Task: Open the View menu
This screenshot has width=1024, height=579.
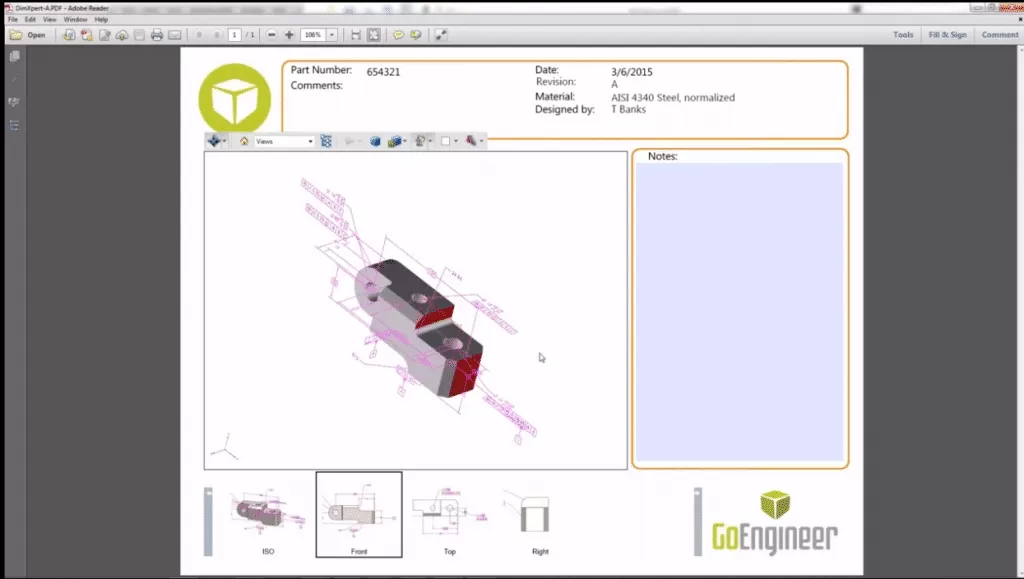Action: pos(49,20)
